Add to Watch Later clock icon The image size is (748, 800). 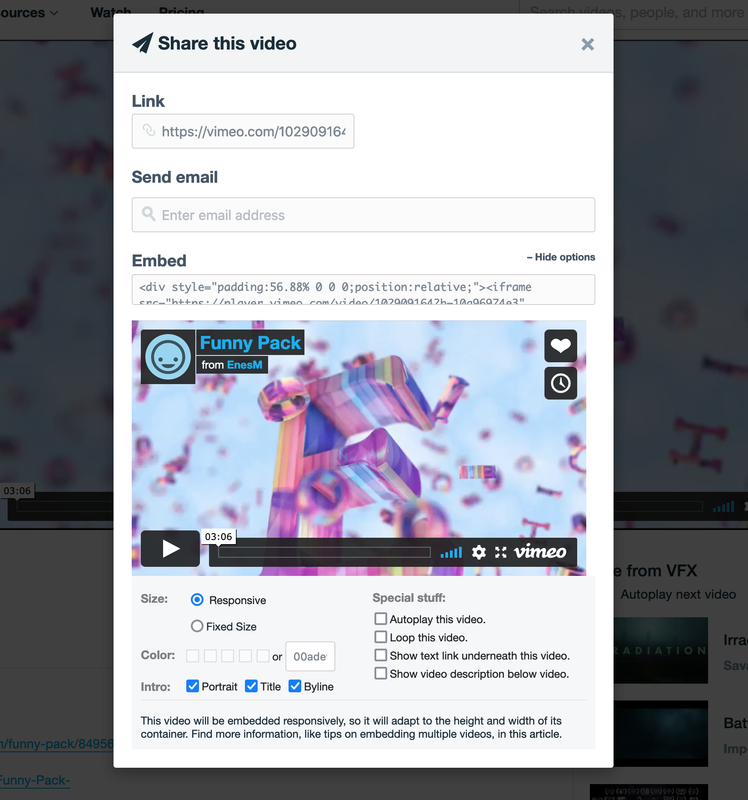click(x=560, y=383)
